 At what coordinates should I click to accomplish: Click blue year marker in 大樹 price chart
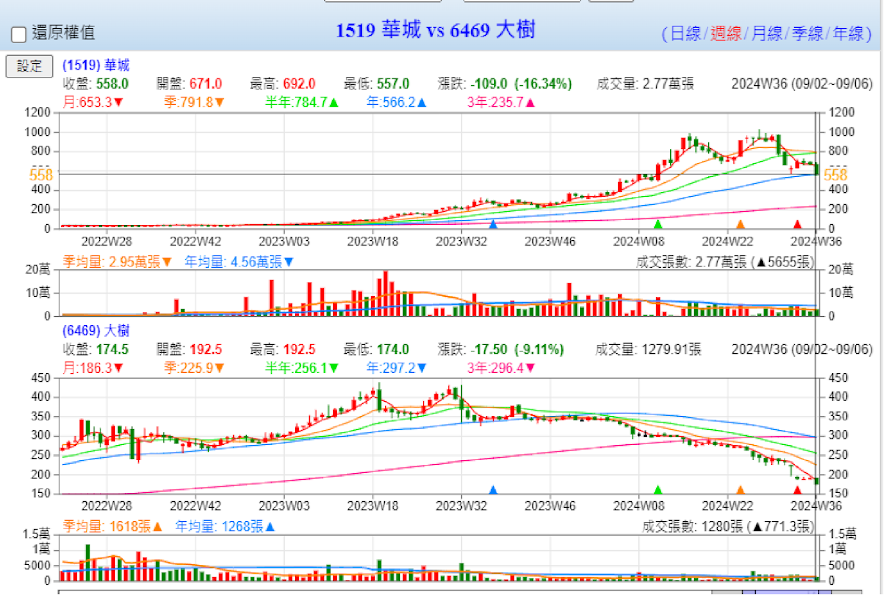click(x=493, y=490)
